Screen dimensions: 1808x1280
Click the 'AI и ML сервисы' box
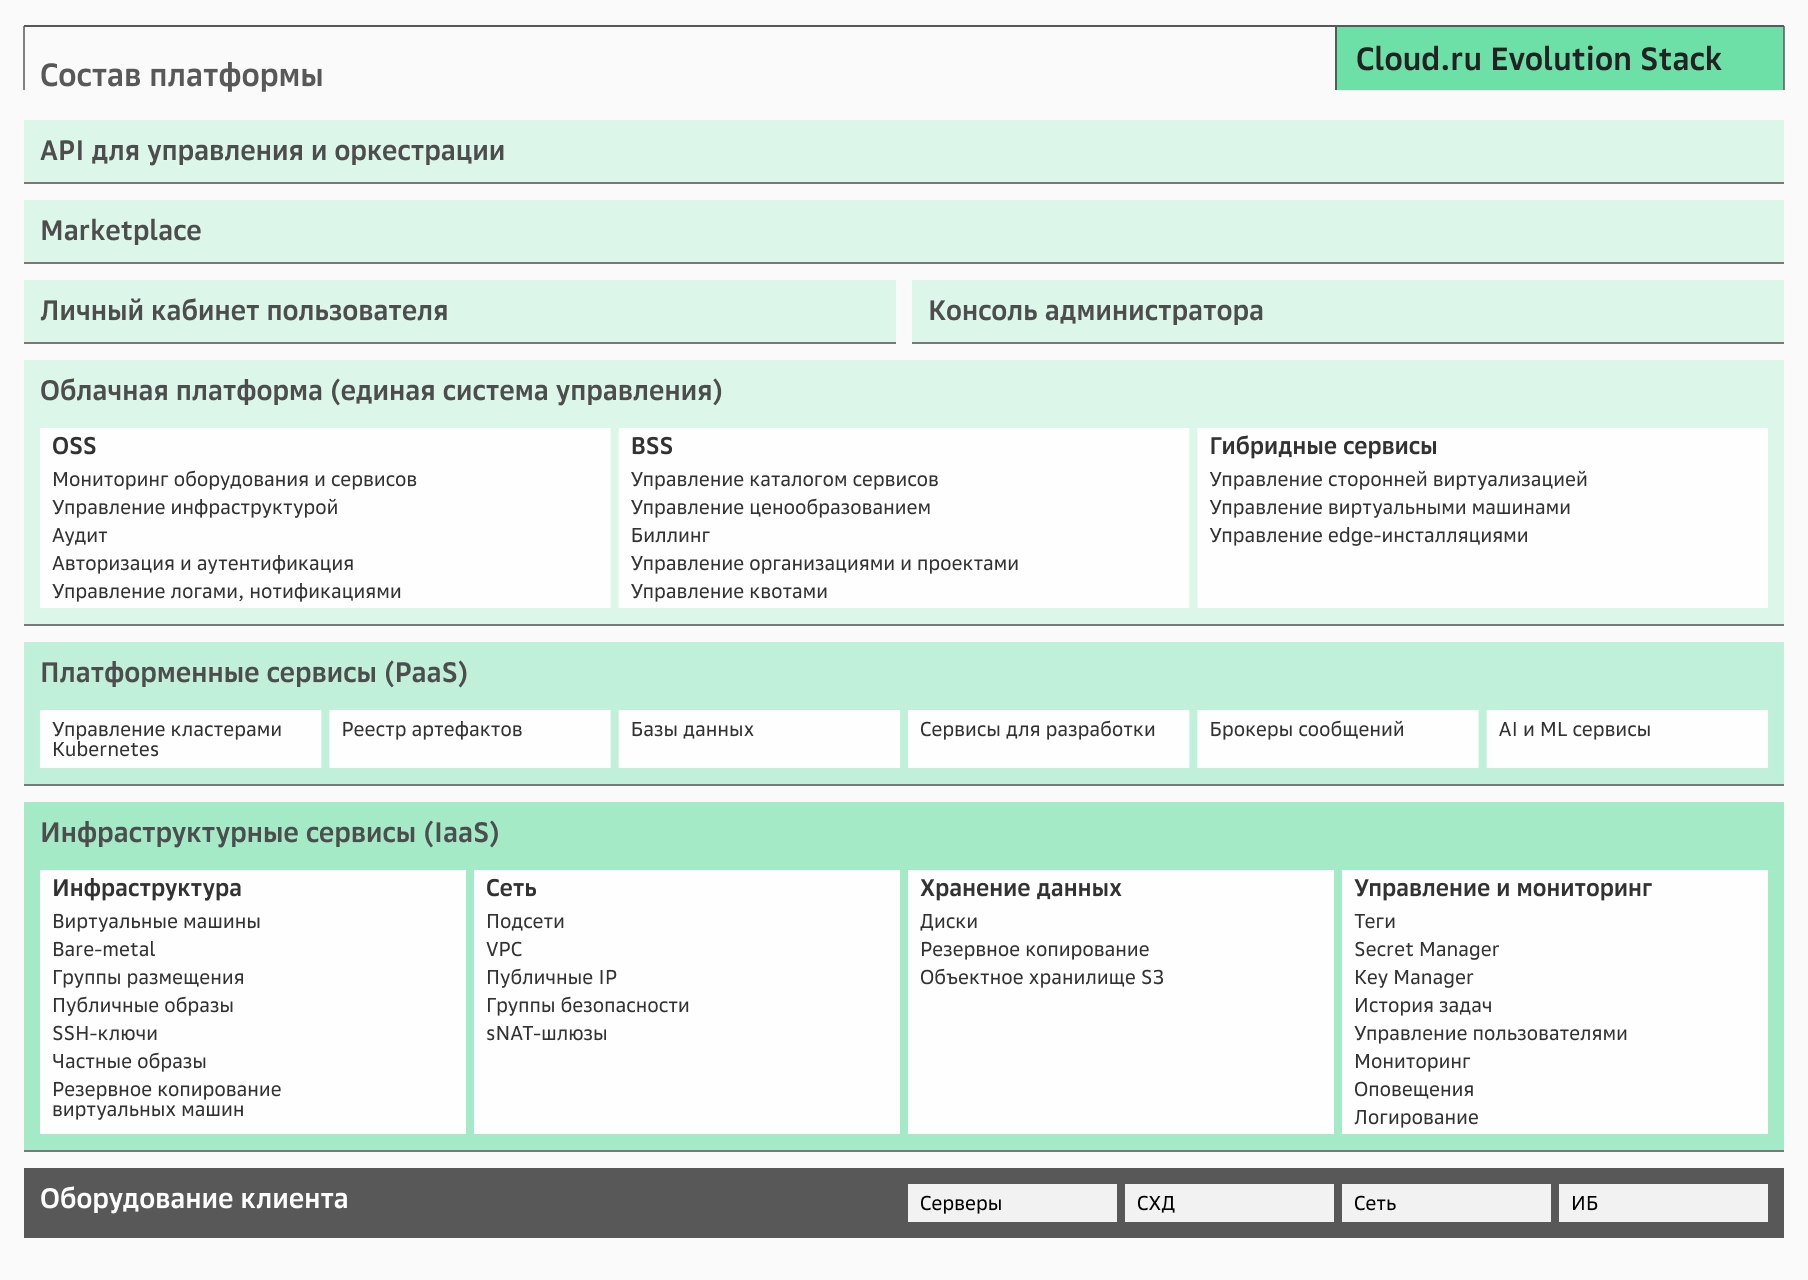tap(1627, 739)
